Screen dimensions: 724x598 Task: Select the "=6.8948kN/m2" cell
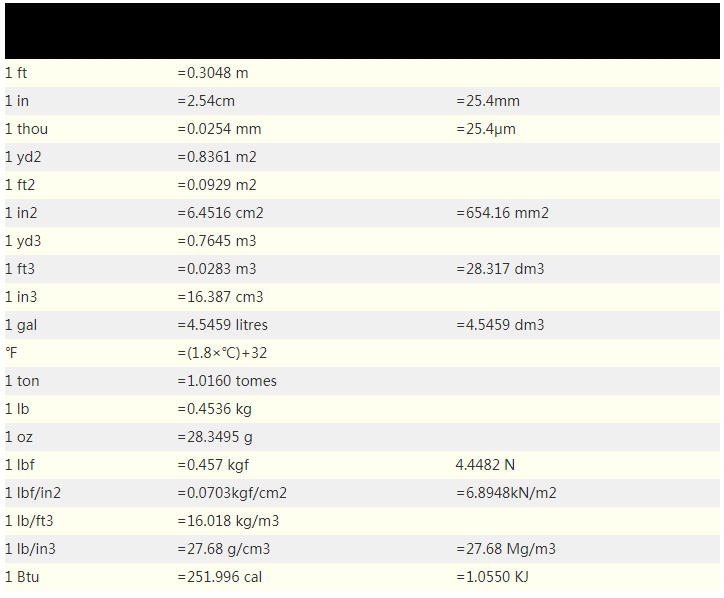tap(506, 493)
